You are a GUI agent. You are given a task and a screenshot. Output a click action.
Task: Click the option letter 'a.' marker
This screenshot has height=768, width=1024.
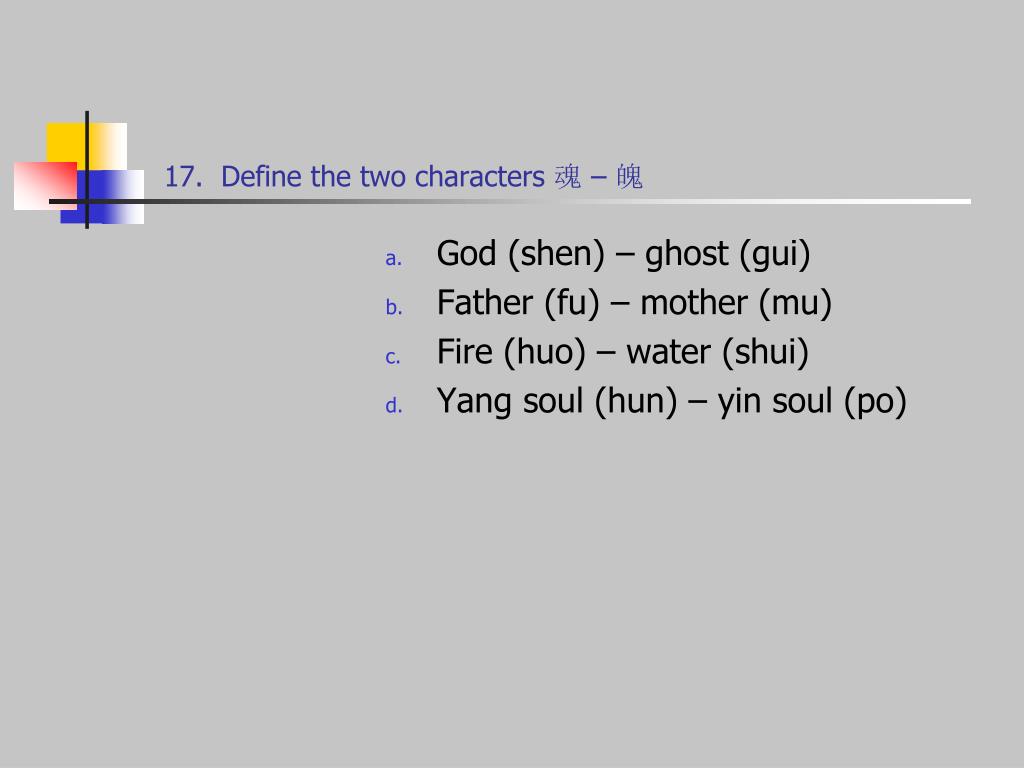coord(393,259)
